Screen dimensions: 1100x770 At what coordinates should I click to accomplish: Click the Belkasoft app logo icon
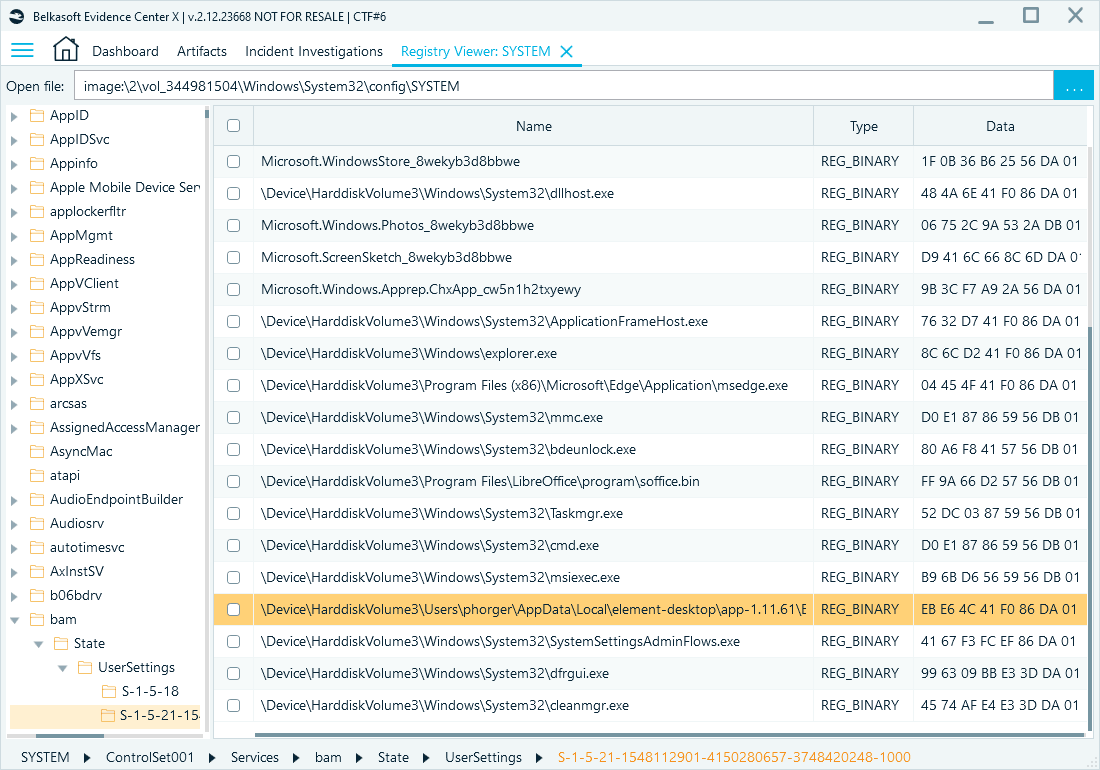click(x=17, y=16)
